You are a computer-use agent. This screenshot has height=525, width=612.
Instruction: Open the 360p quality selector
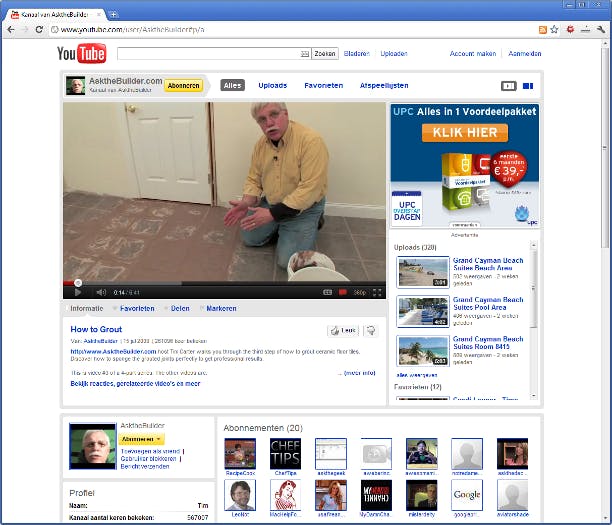click(359, 292)
